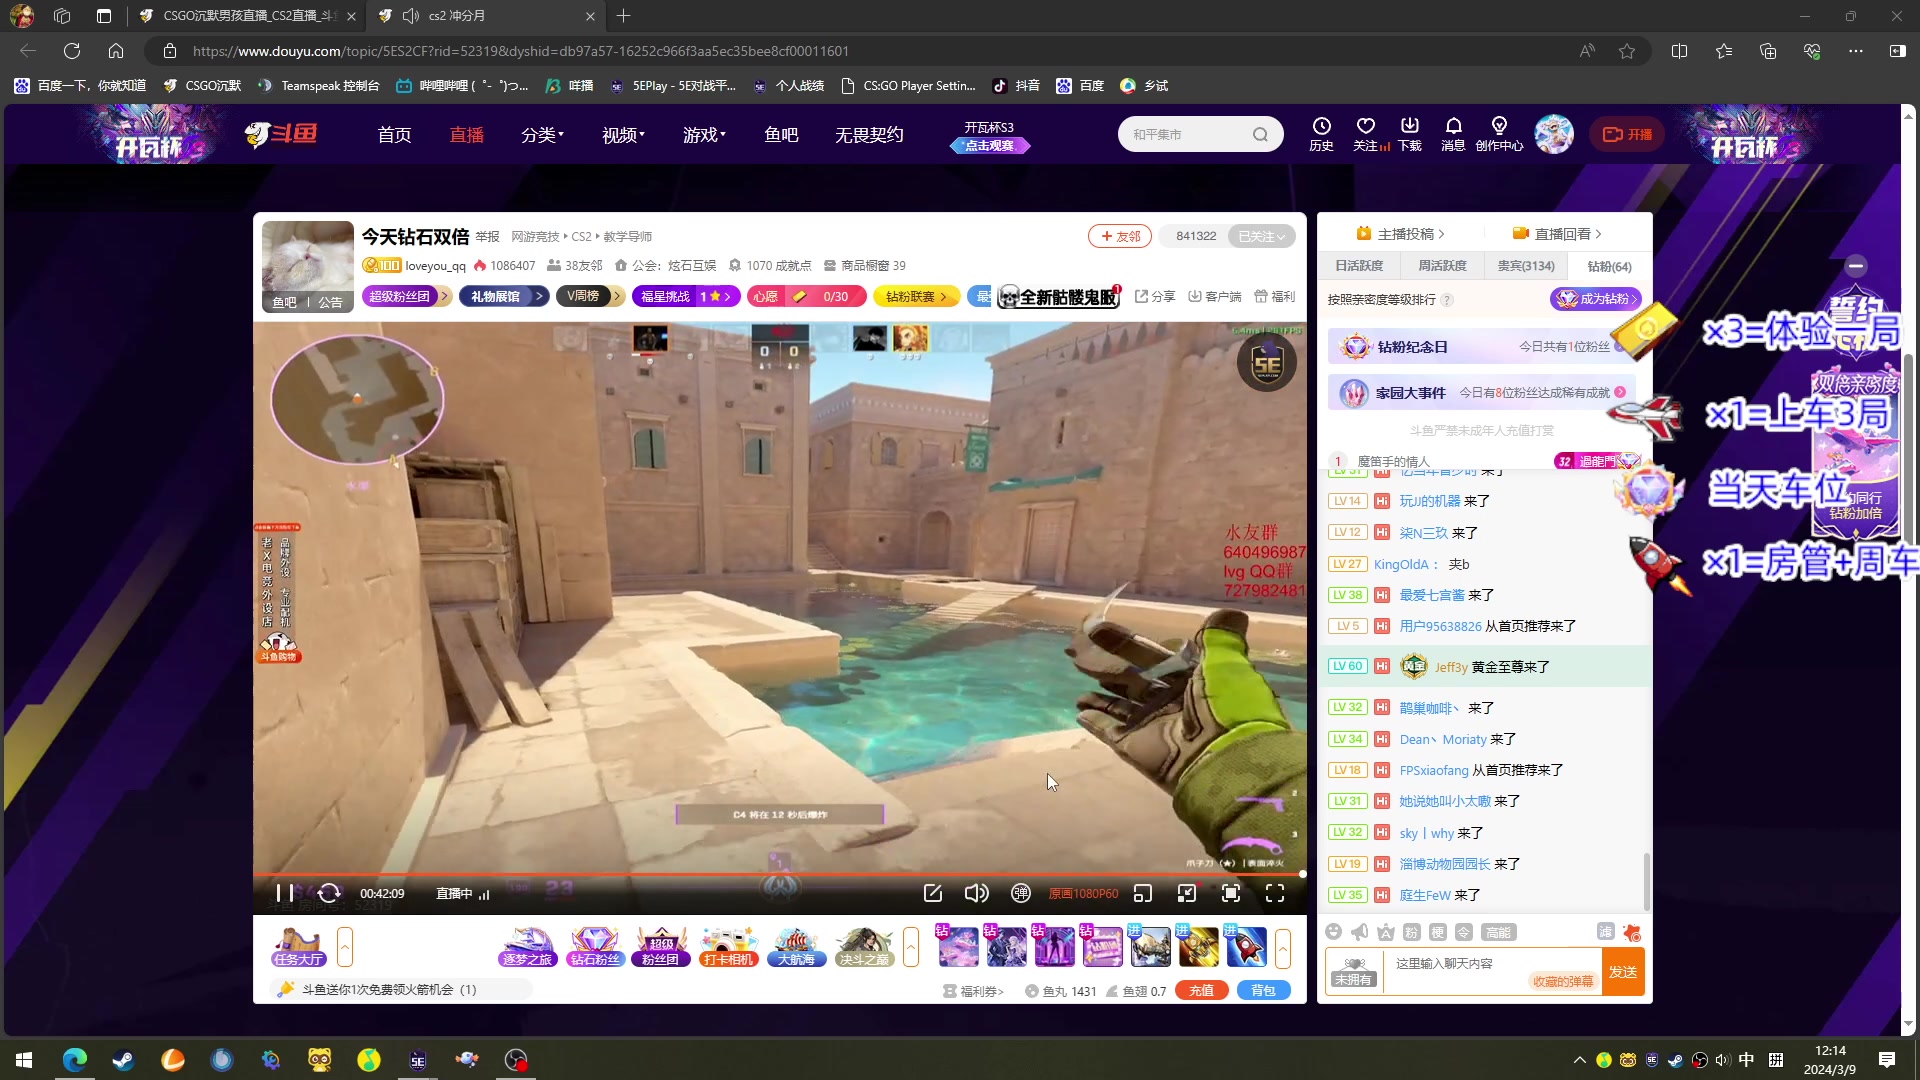
Task: Open the video quality selector 原画1080P60
Action: point(1083,893)
